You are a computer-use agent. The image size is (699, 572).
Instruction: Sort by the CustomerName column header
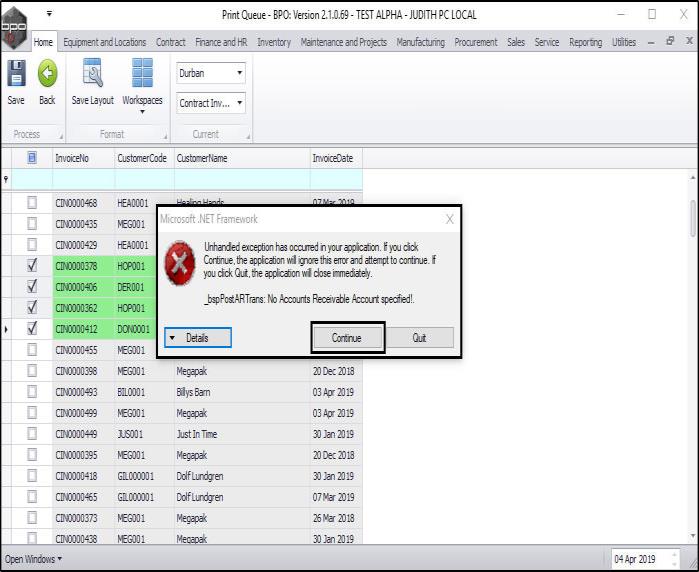tap(242, 158)
